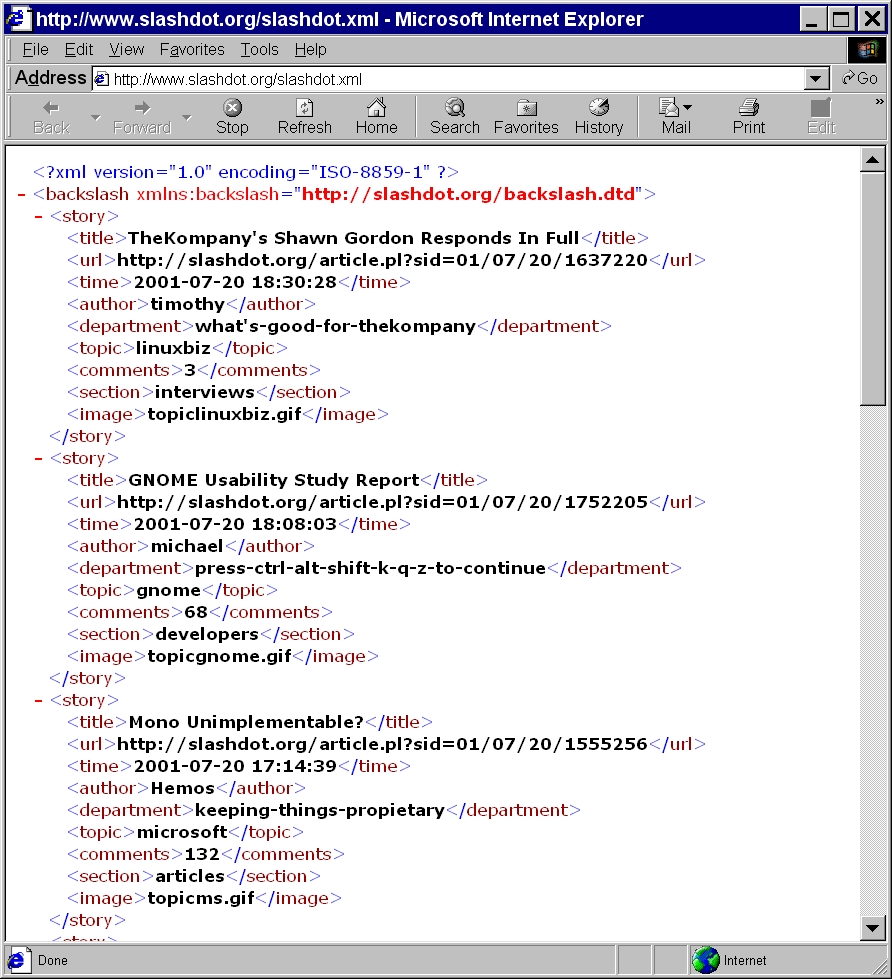Open the address bar dropdown arrow

click(x=817, y=79)
